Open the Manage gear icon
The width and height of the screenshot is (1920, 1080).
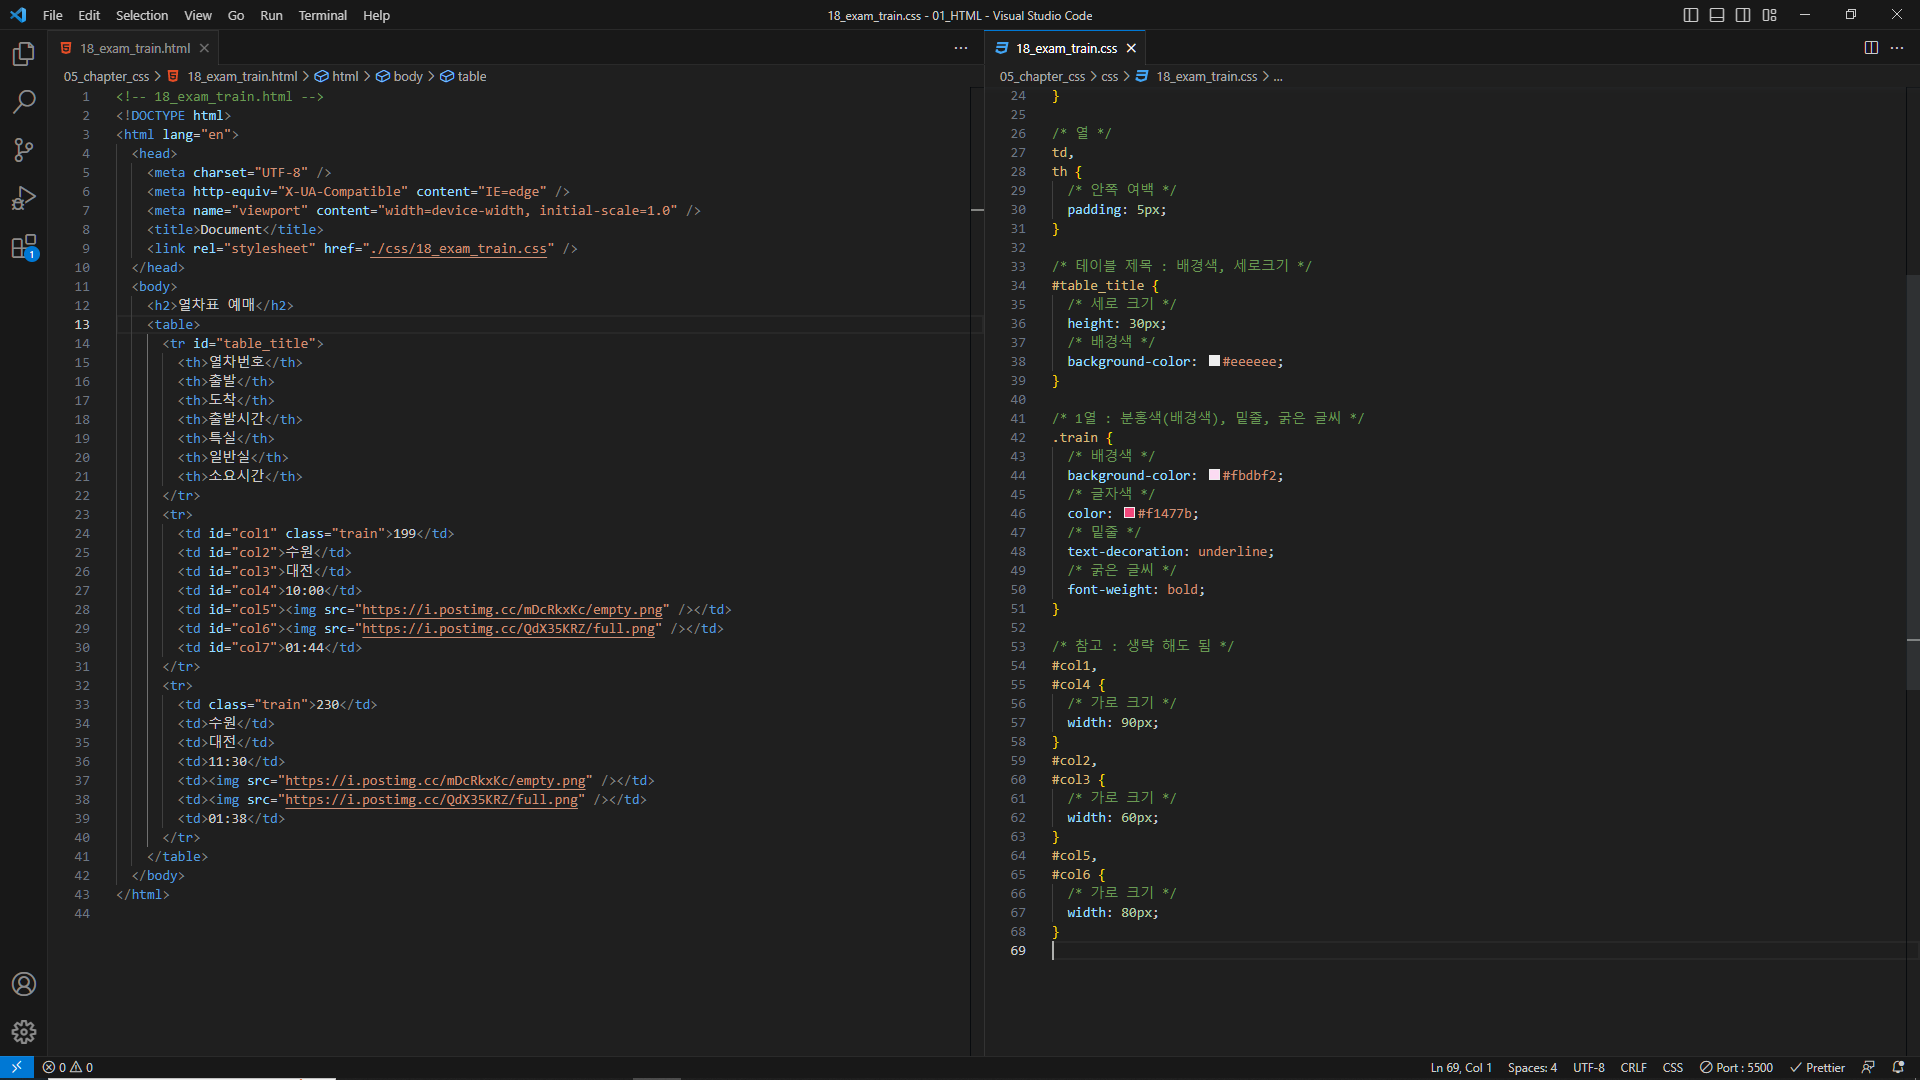coord(24,1032)
